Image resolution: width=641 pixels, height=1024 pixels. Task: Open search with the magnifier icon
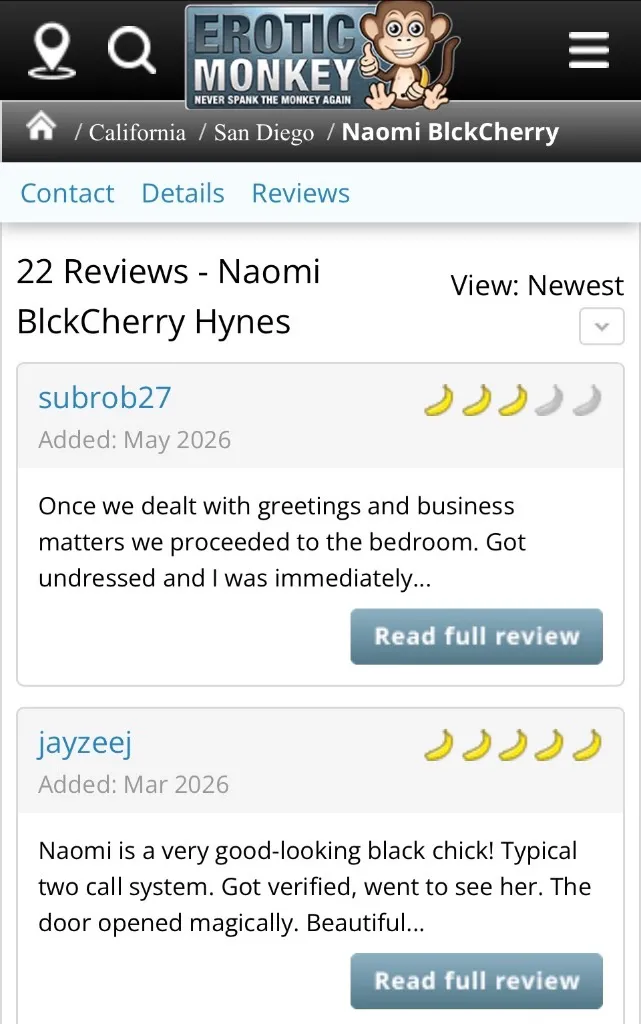(131, 51)
